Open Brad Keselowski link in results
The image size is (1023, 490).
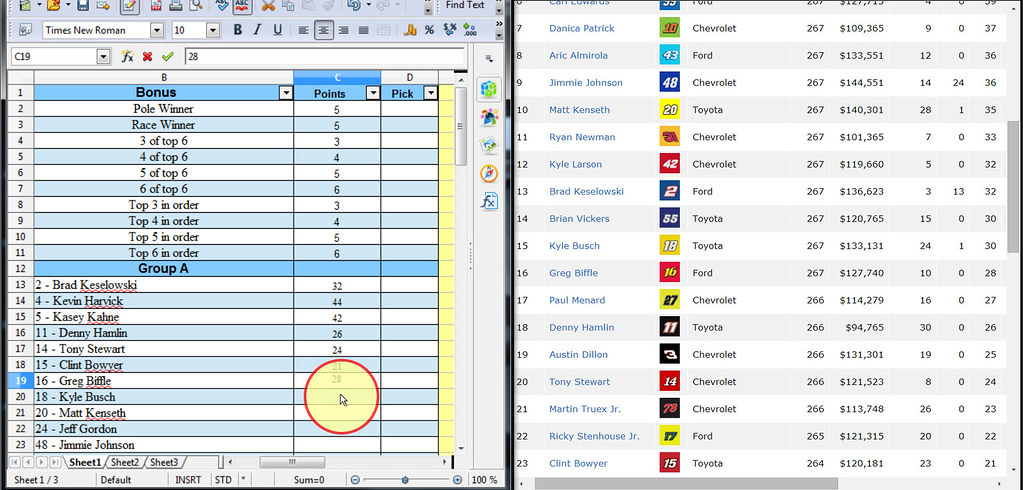click(x=586, y=191)
